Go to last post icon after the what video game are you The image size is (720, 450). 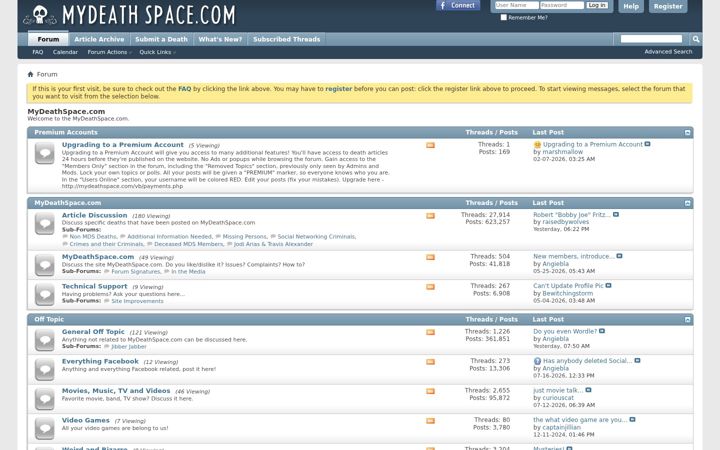(632, 419)
